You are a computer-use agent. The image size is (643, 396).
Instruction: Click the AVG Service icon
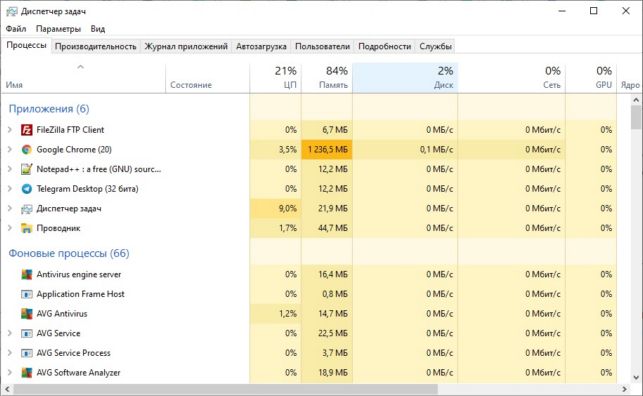pyautogui.click(x=27, y=333)
